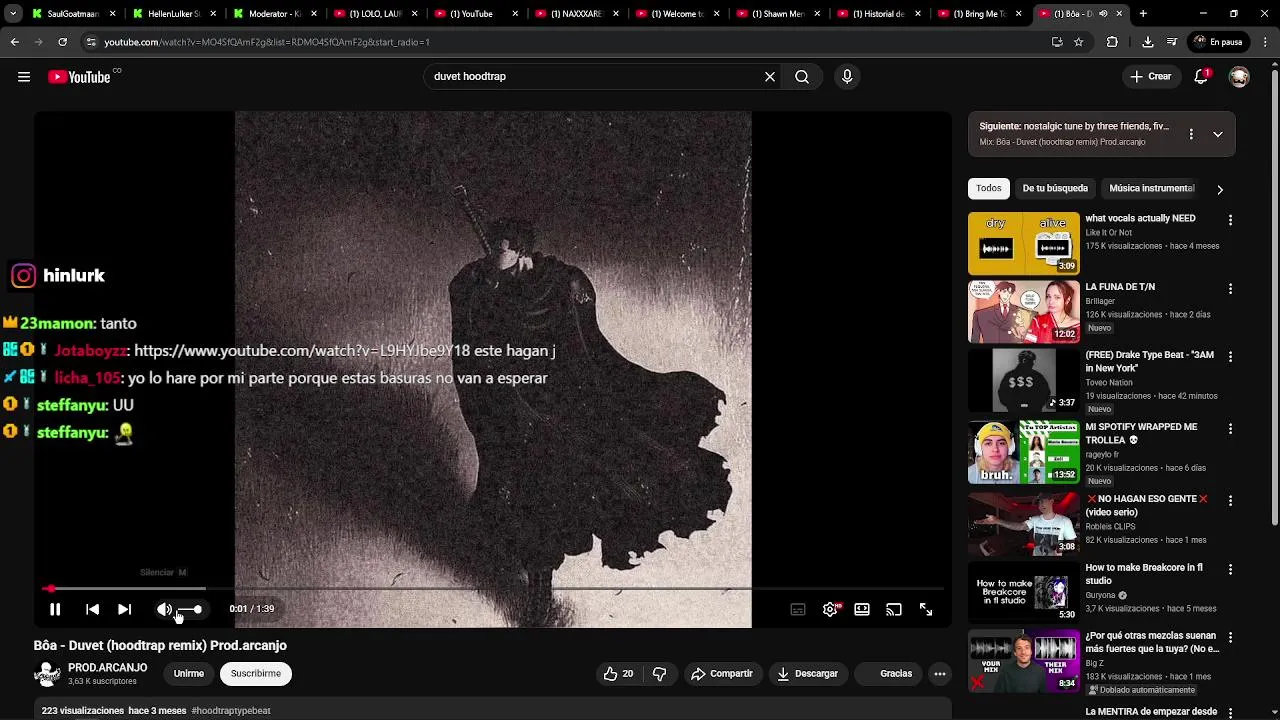This screenshot has width=1280, height=720.
Task: Click the Unirme membership button
Action: tap(188, 674)
